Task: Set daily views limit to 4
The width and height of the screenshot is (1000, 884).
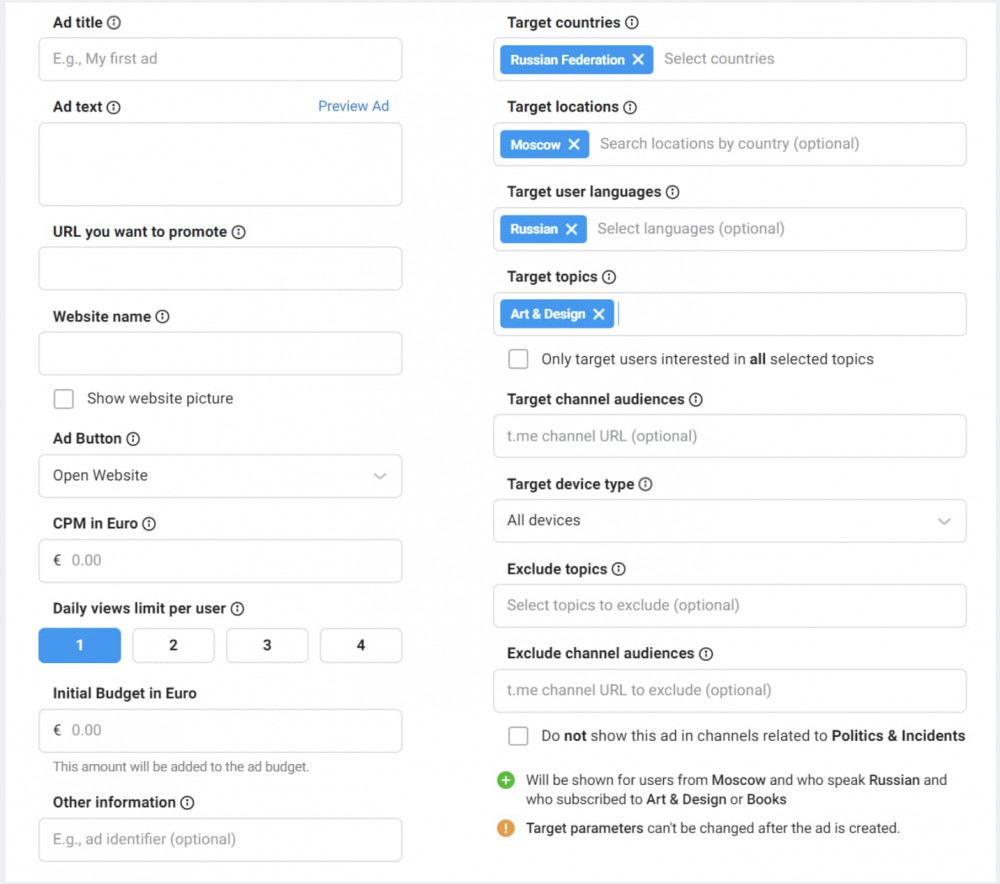Action: (x=361, y=645)
